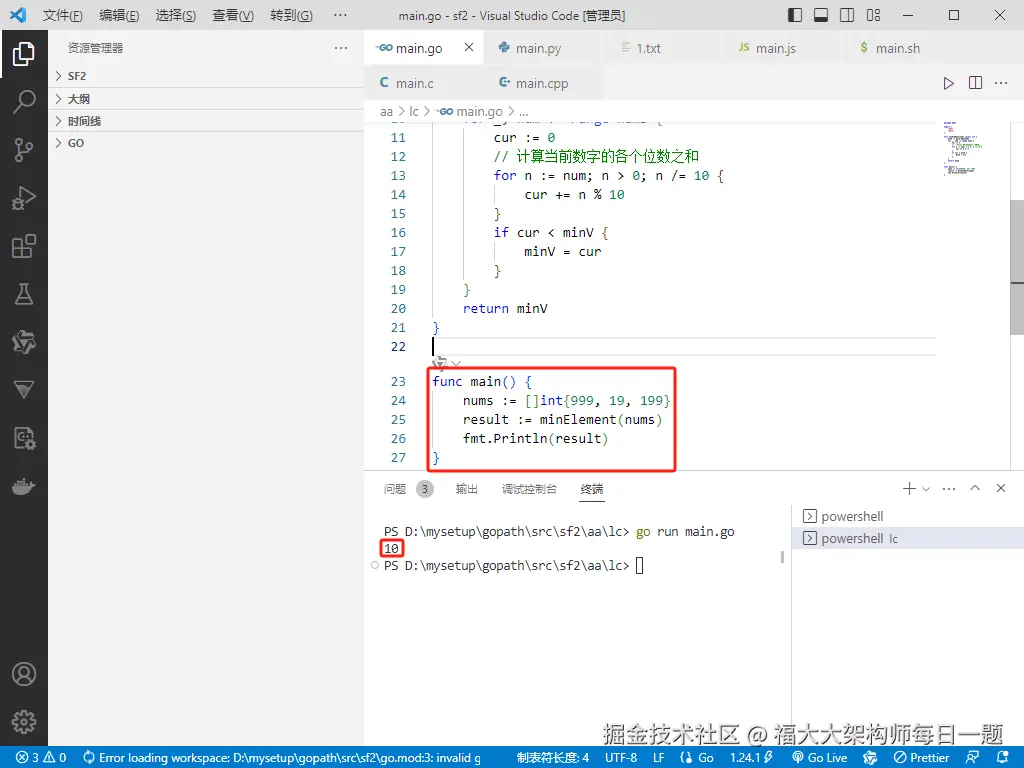Toggle the primary side bar layout icon
This screenshot has width=1024, height=768.
pyautogui.click(x=795, y=15)
